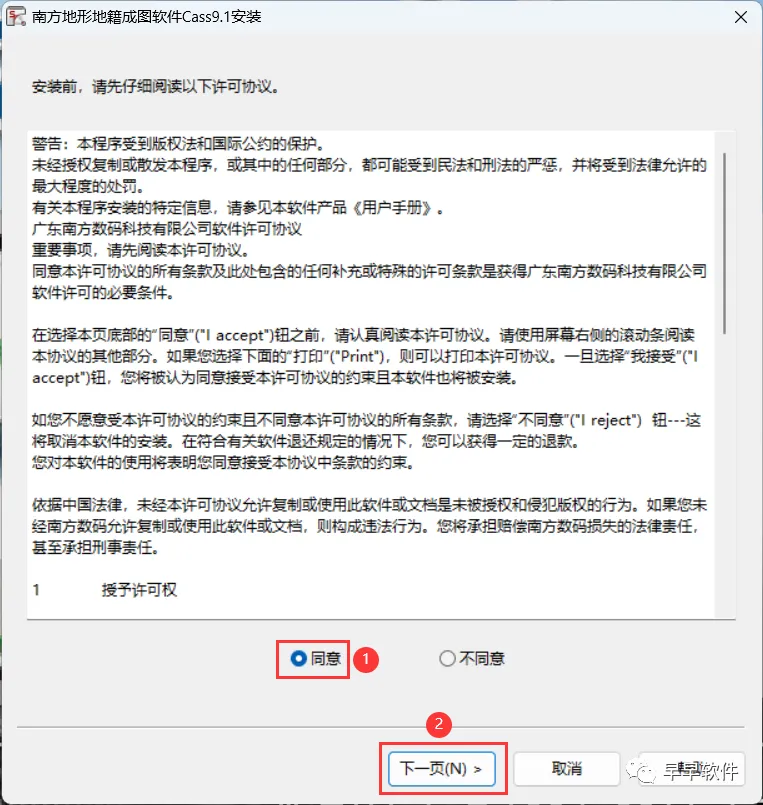Close the Cass9.1 installer window
Viewport: 763px width, 805px height.
pos(740,17)
